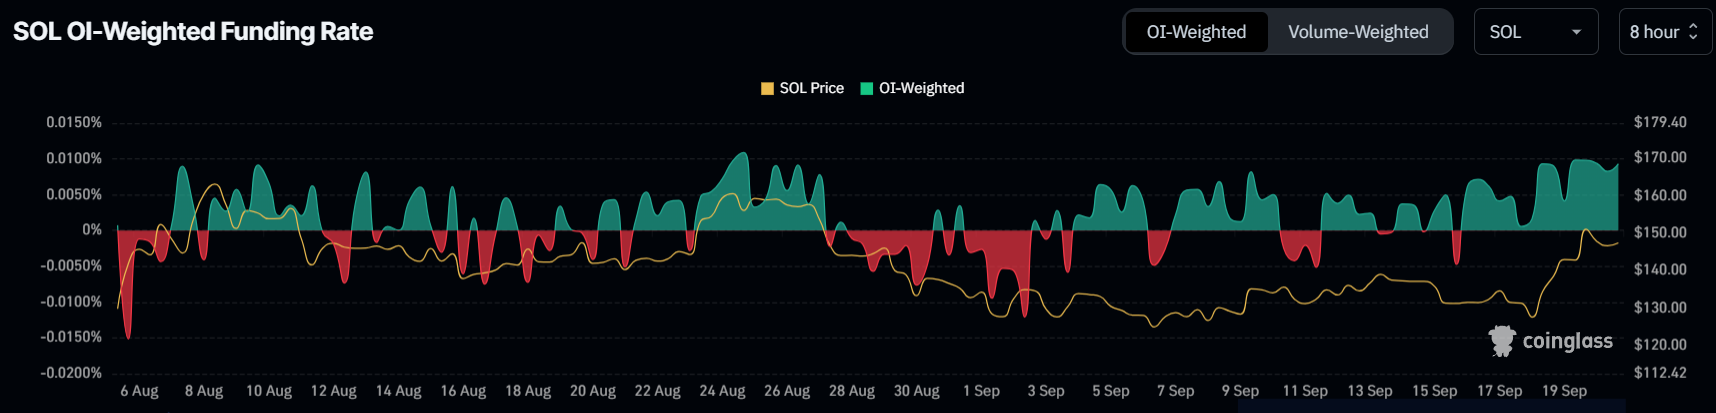Screen dimensions: 1716x413
Task: Click the -0.0100% funding axis label
Action: tap(71, 302)
